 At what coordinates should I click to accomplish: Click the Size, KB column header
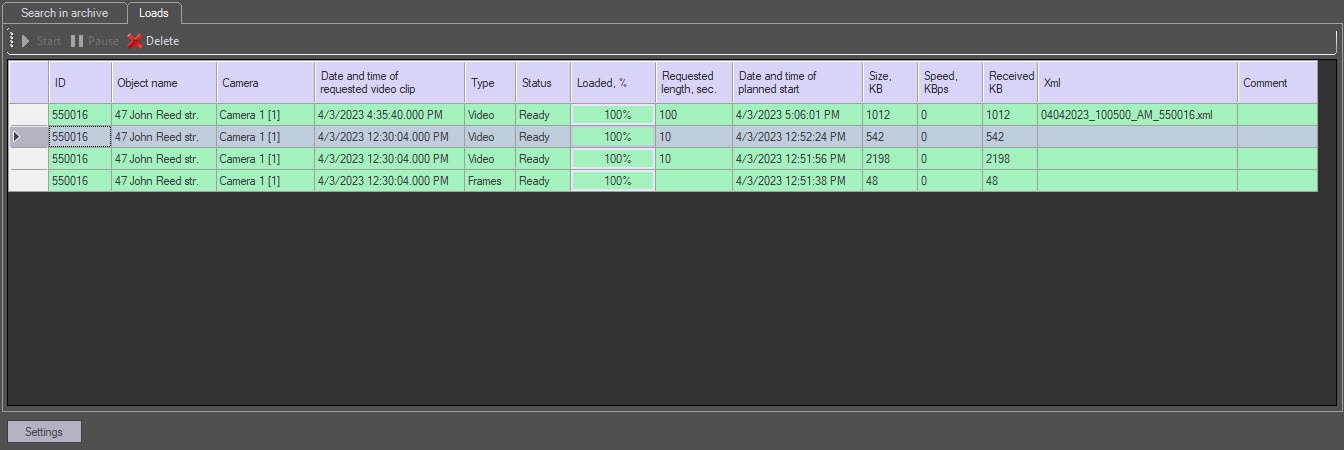[889, 83]
